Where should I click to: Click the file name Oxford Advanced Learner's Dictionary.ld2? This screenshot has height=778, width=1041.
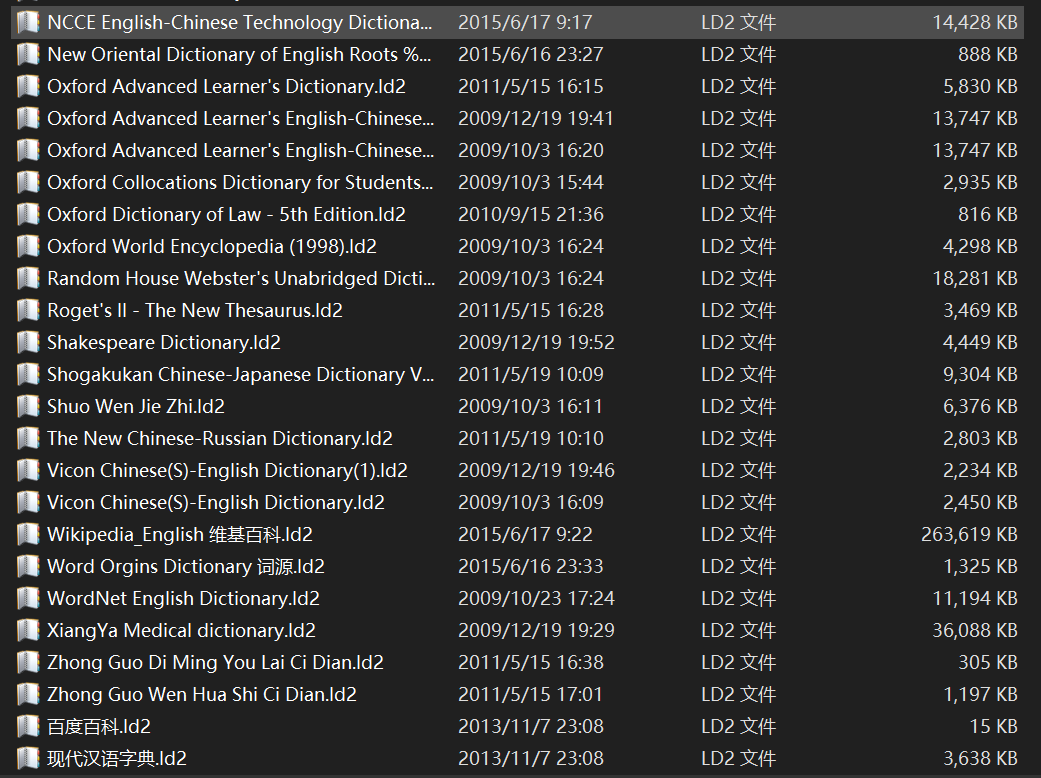click(x=226, y=86)
